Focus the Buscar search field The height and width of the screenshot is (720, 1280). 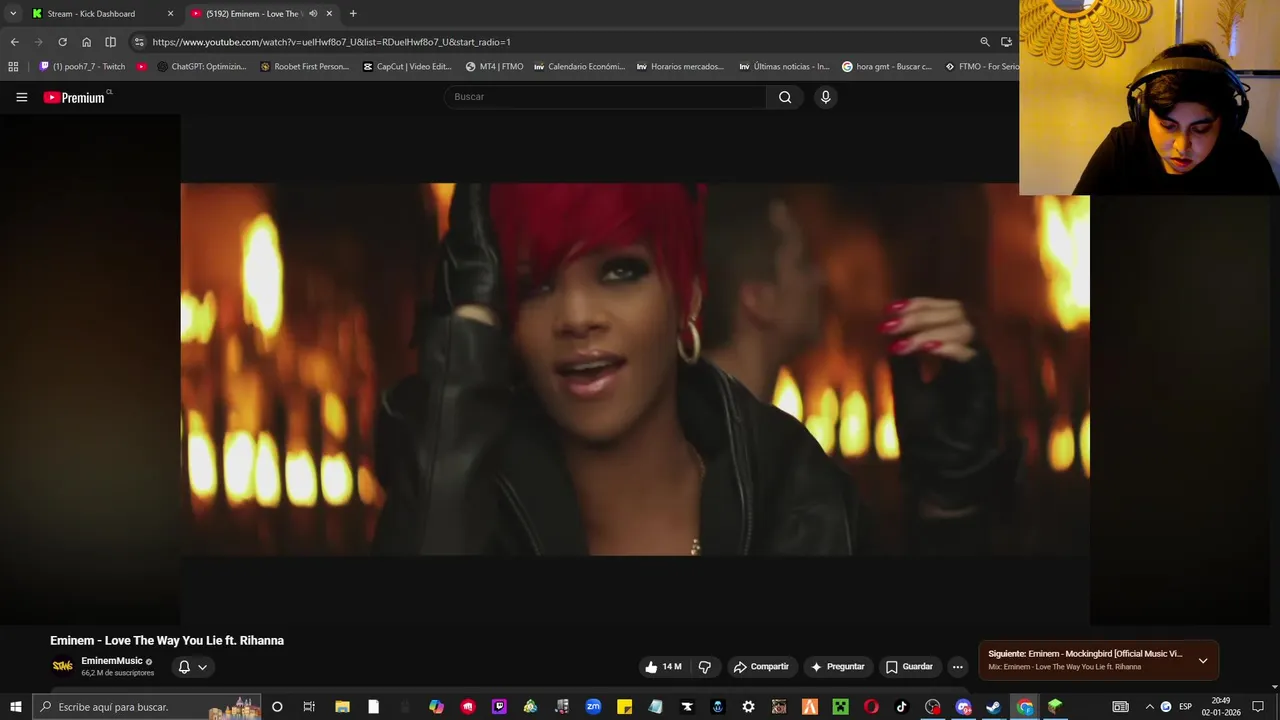pos(606,97)
